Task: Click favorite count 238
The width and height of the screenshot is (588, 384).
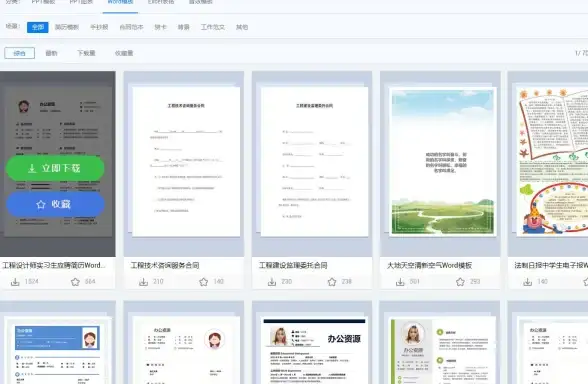Action: pos(346,282)
